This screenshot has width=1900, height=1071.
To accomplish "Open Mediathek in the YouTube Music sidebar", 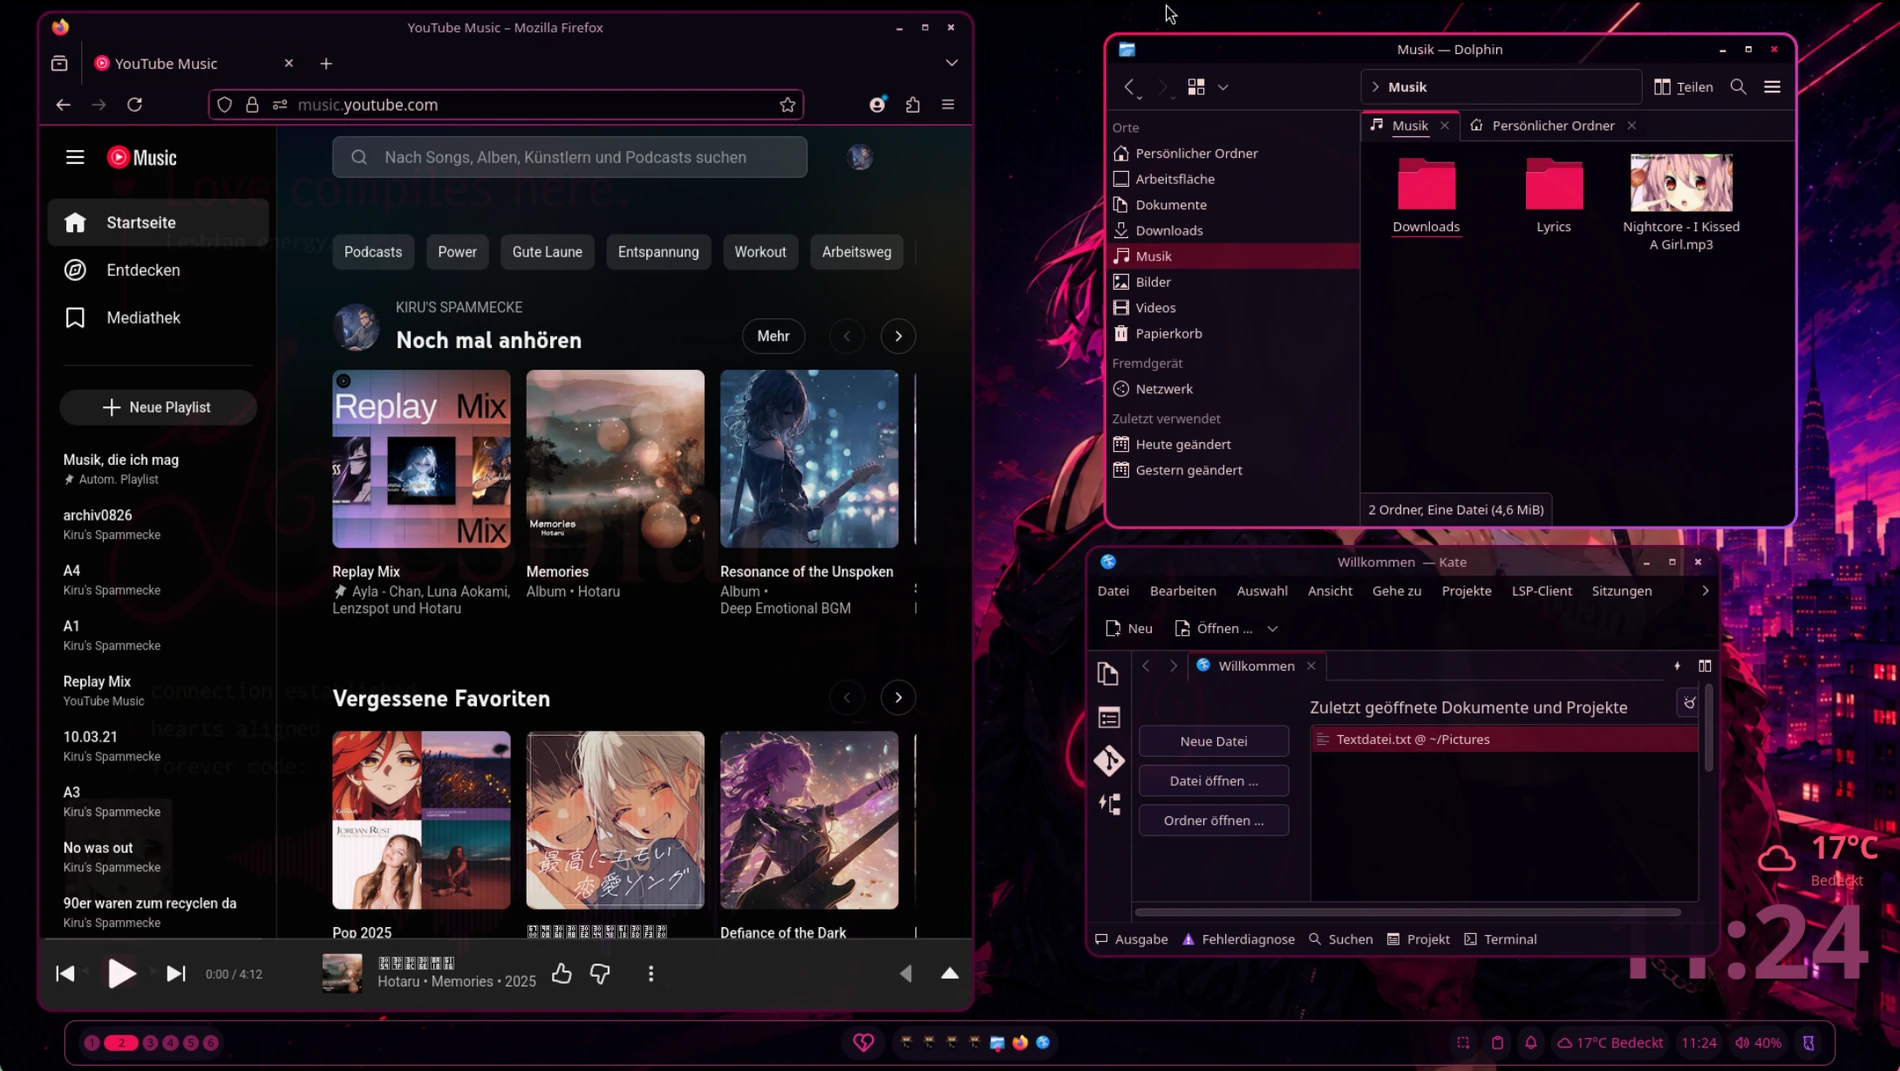I will (x=158, y=318).
